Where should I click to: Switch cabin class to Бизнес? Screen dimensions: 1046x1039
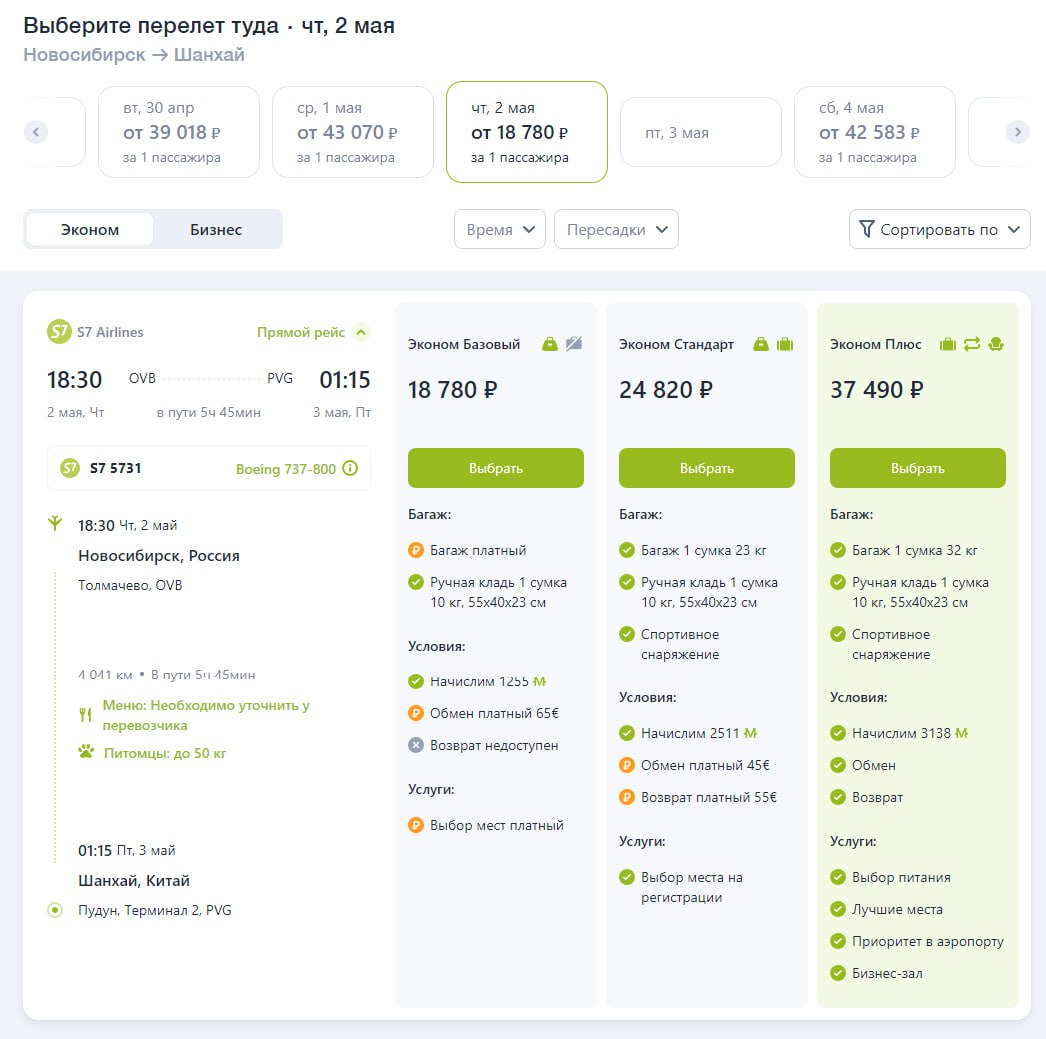pyautogui.click(x=216, y=229)
